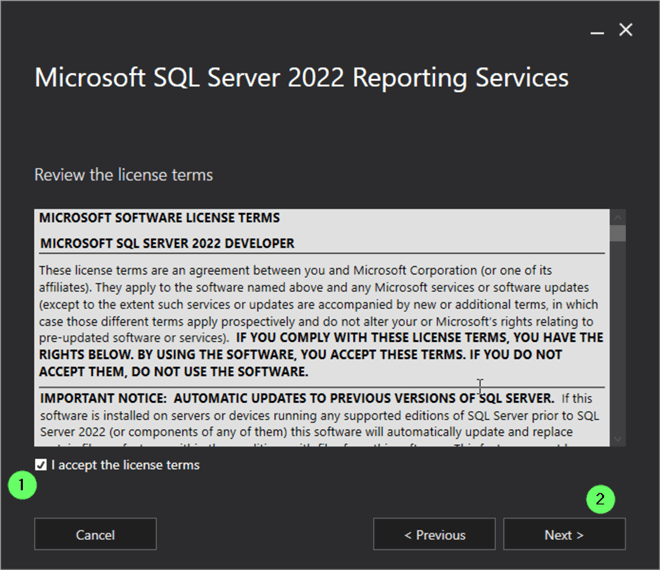Click the green step 2 badge
660x570 pixels.
click(601, 499)
